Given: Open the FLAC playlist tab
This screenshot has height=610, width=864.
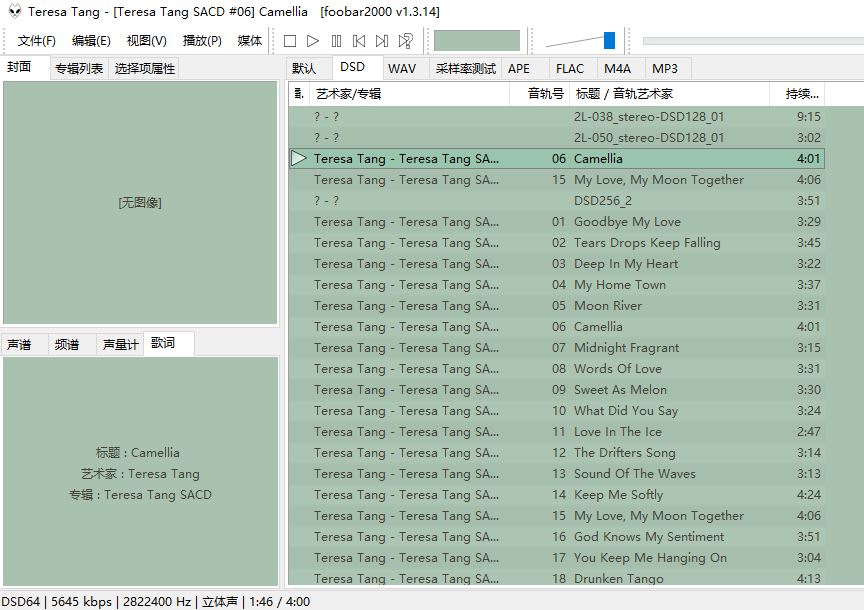Looking at the screenshot, I should tap(574, 69).
